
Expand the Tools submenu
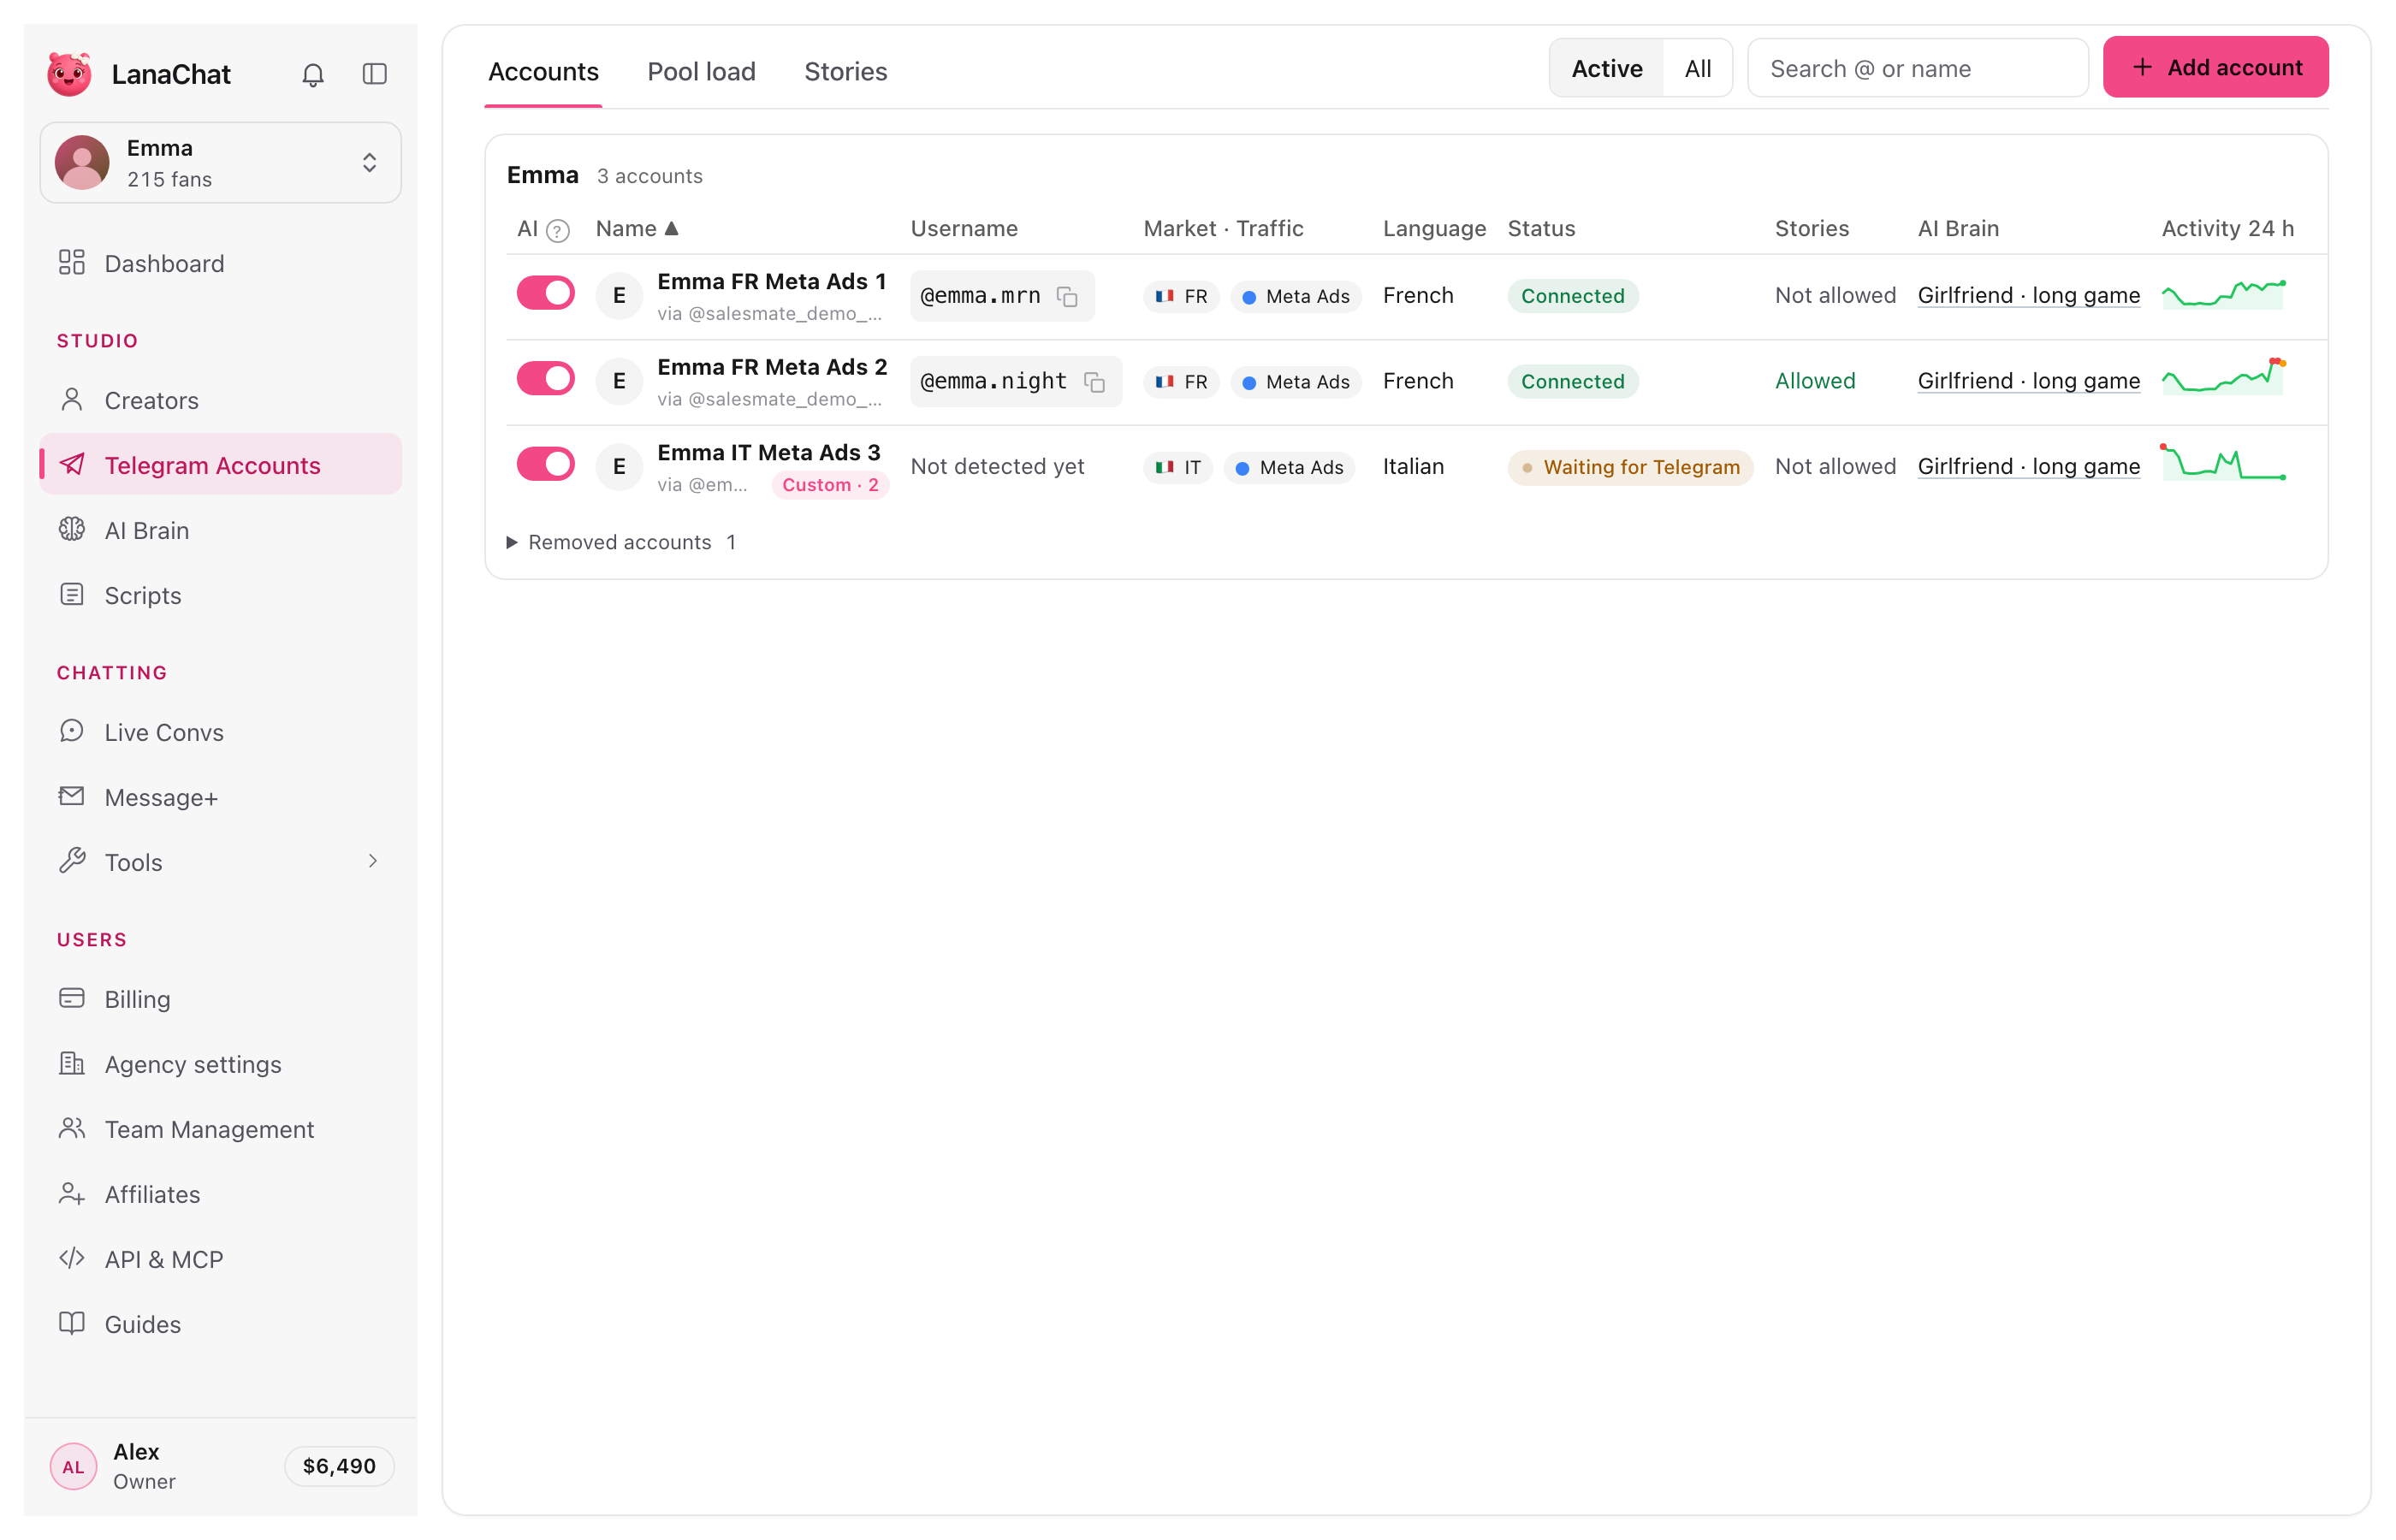click(220, 862)
